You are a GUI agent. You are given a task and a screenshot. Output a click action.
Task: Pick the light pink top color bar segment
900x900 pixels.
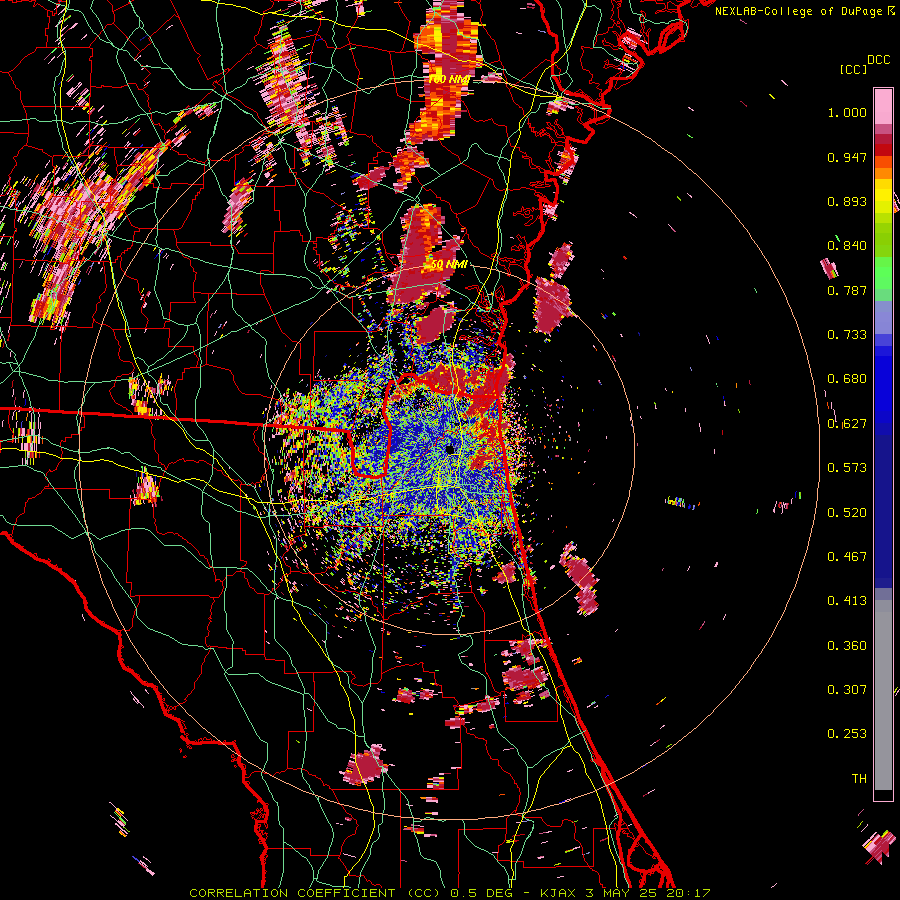[x=883, y=106]
